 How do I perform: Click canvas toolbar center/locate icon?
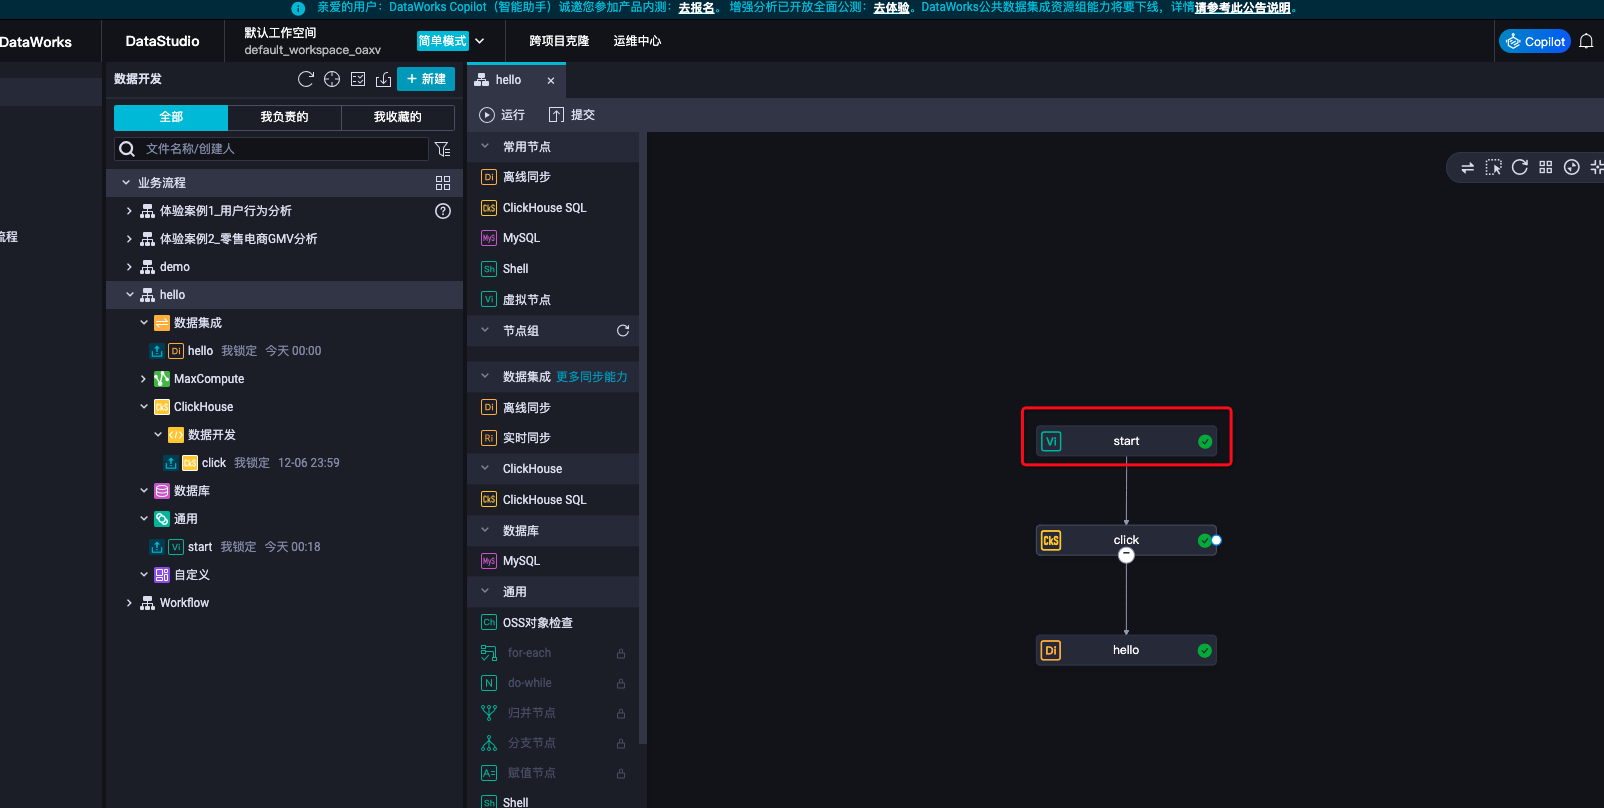click(x=1571, y=167)
